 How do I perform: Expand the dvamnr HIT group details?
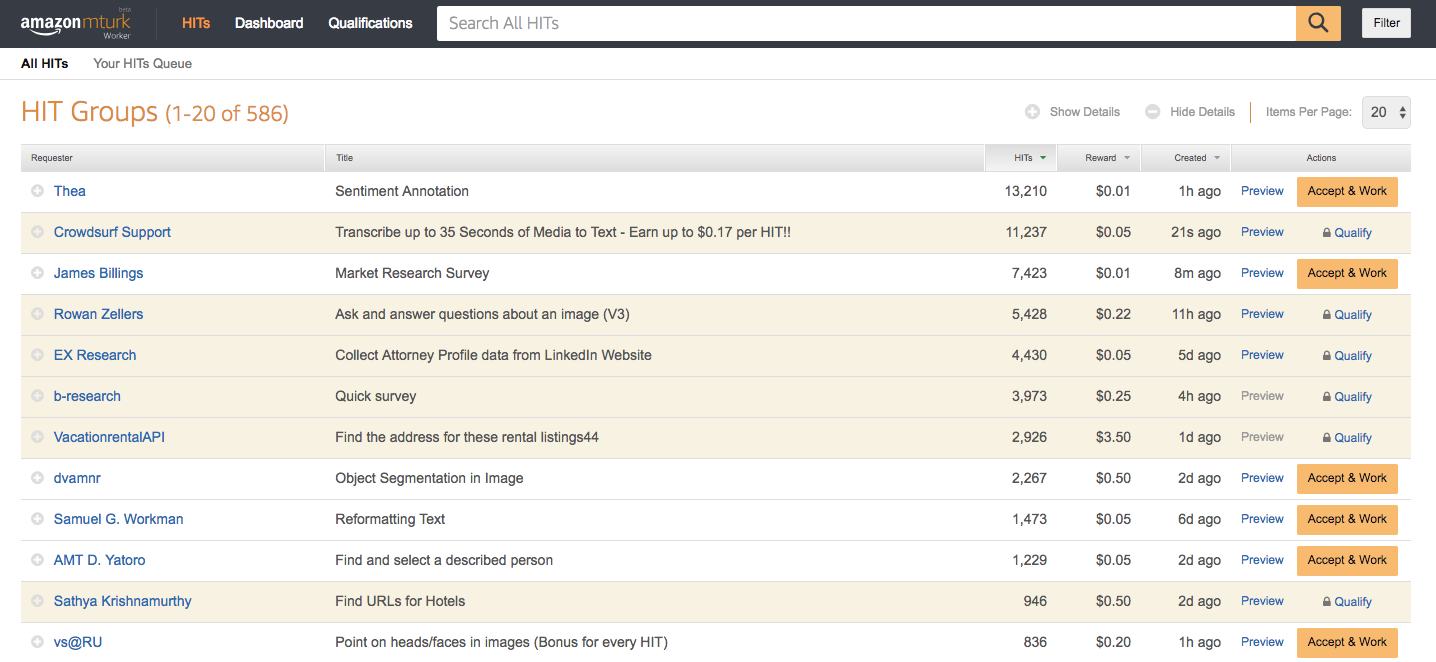click(38, 478)
